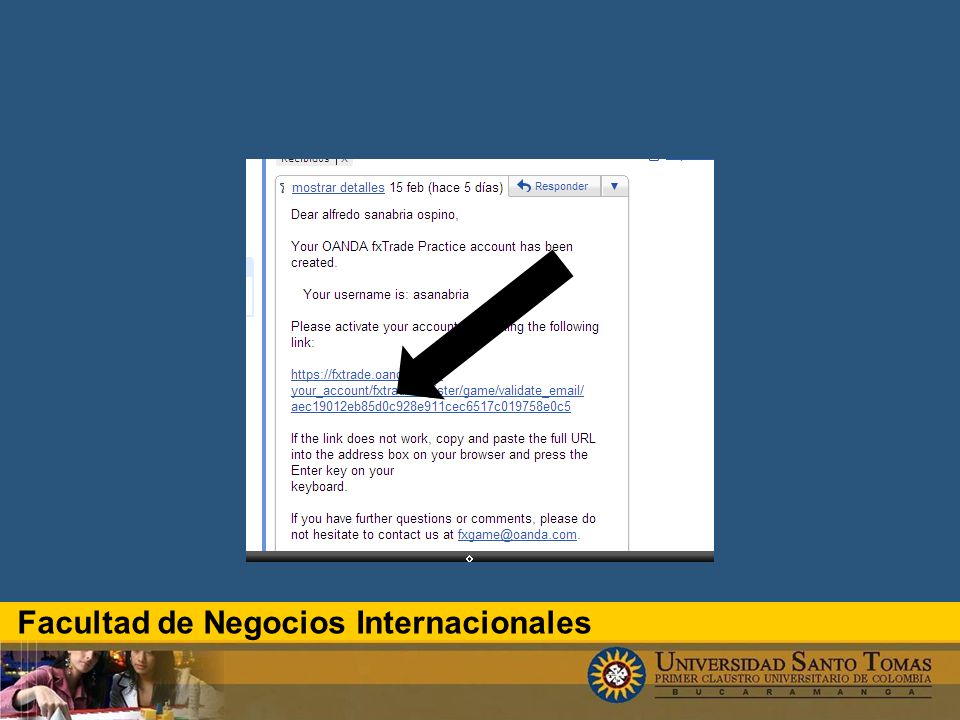Image resolution: width=960 pixels, height=720 pixels.
Task: Click the text 'Your username is: asanabria'
Action: [386, 294]
